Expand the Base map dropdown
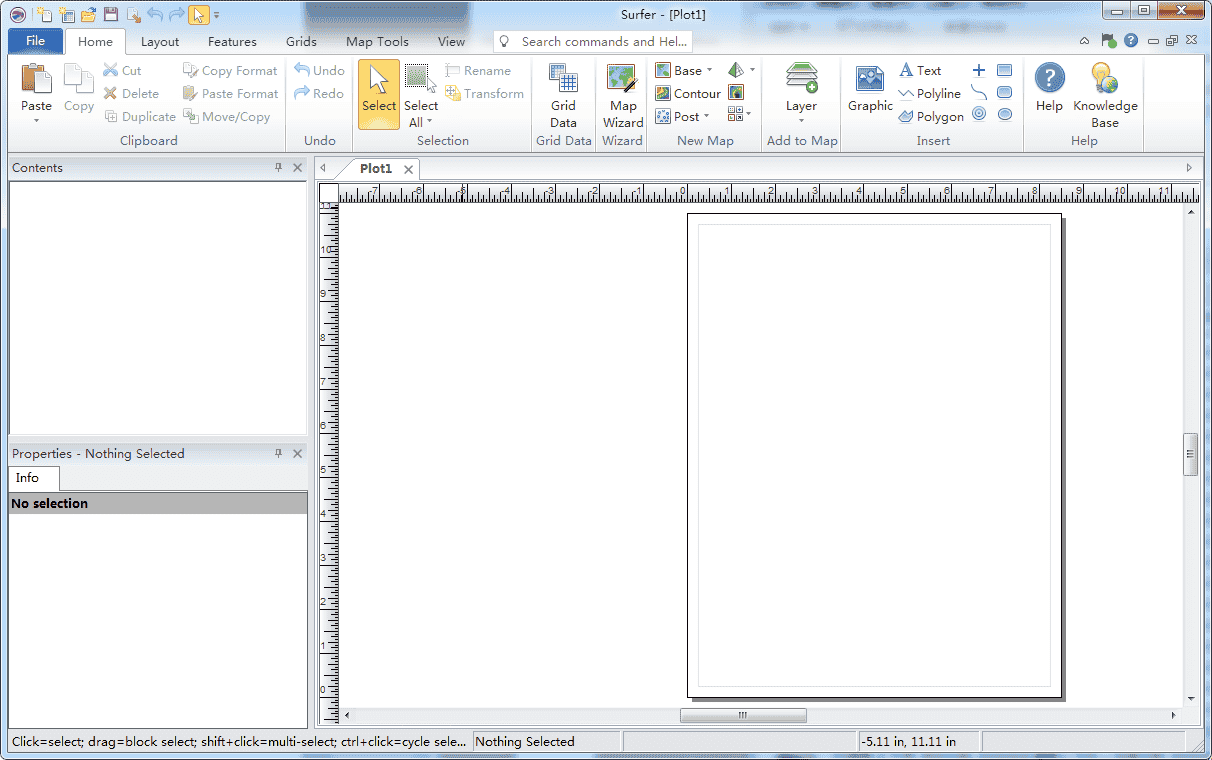Screen dimensions: 1212x760 709,71
